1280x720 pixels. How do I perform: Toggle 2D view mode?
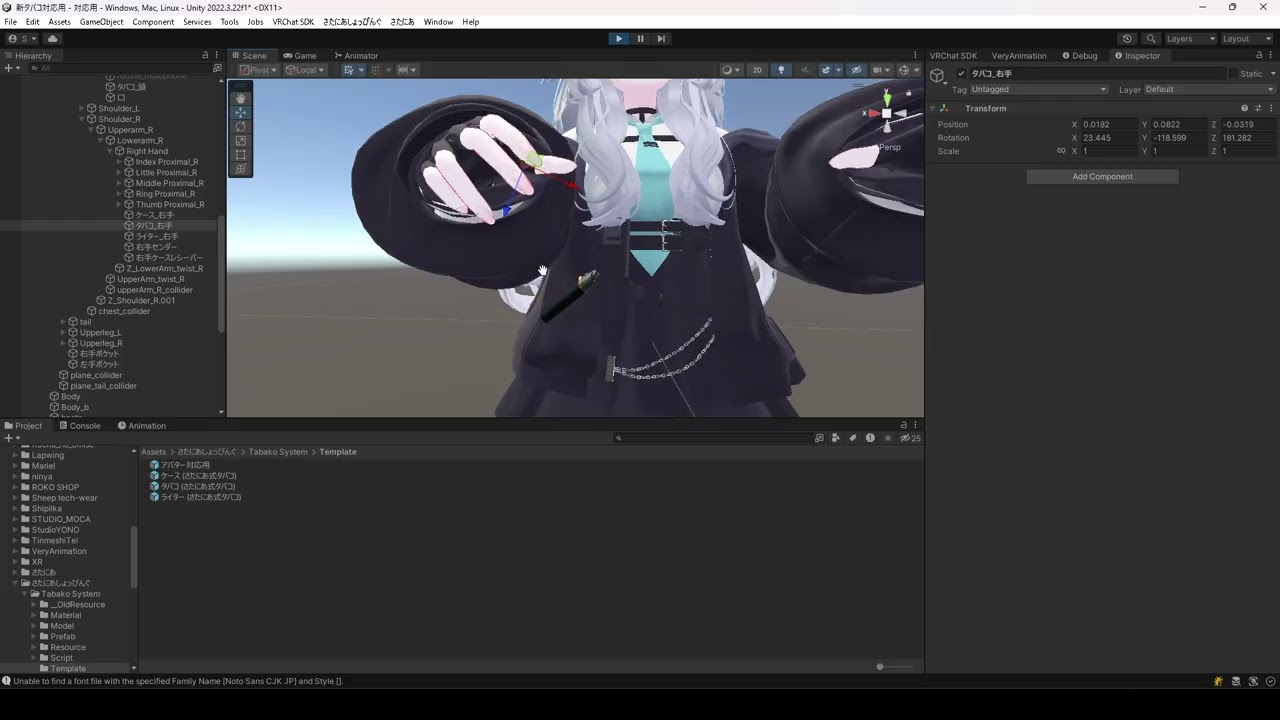tap(757, 70)
